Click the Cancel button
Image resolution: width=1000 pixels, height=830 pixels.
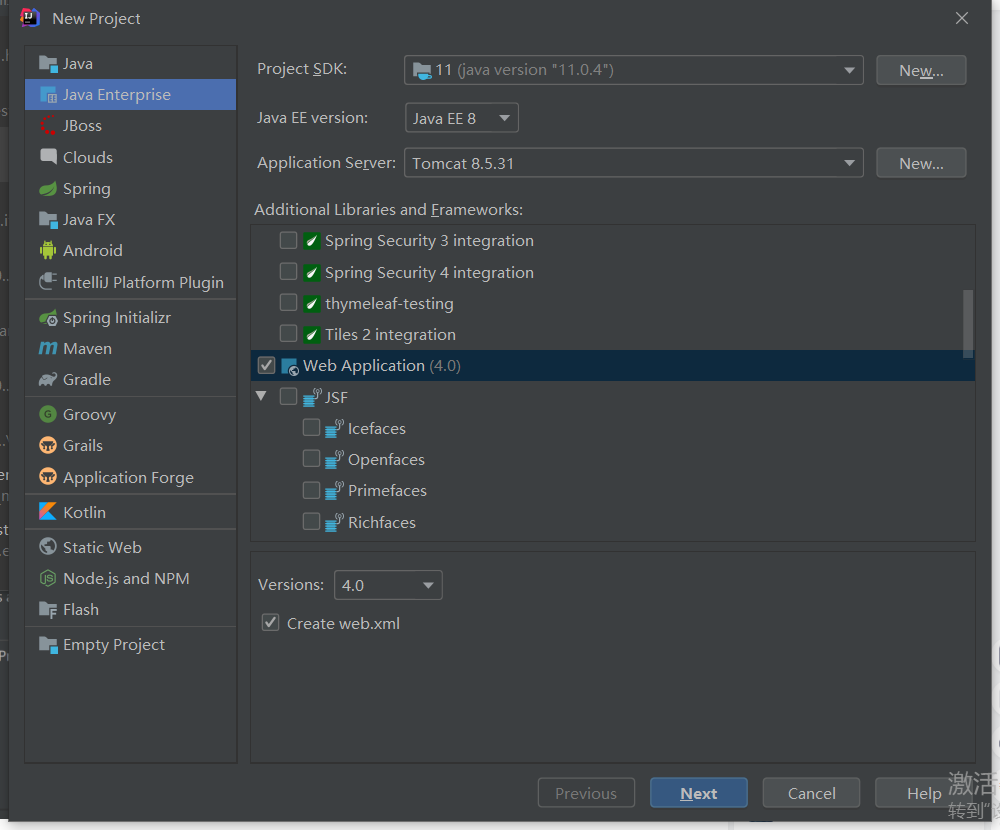[x=811, y=793]
